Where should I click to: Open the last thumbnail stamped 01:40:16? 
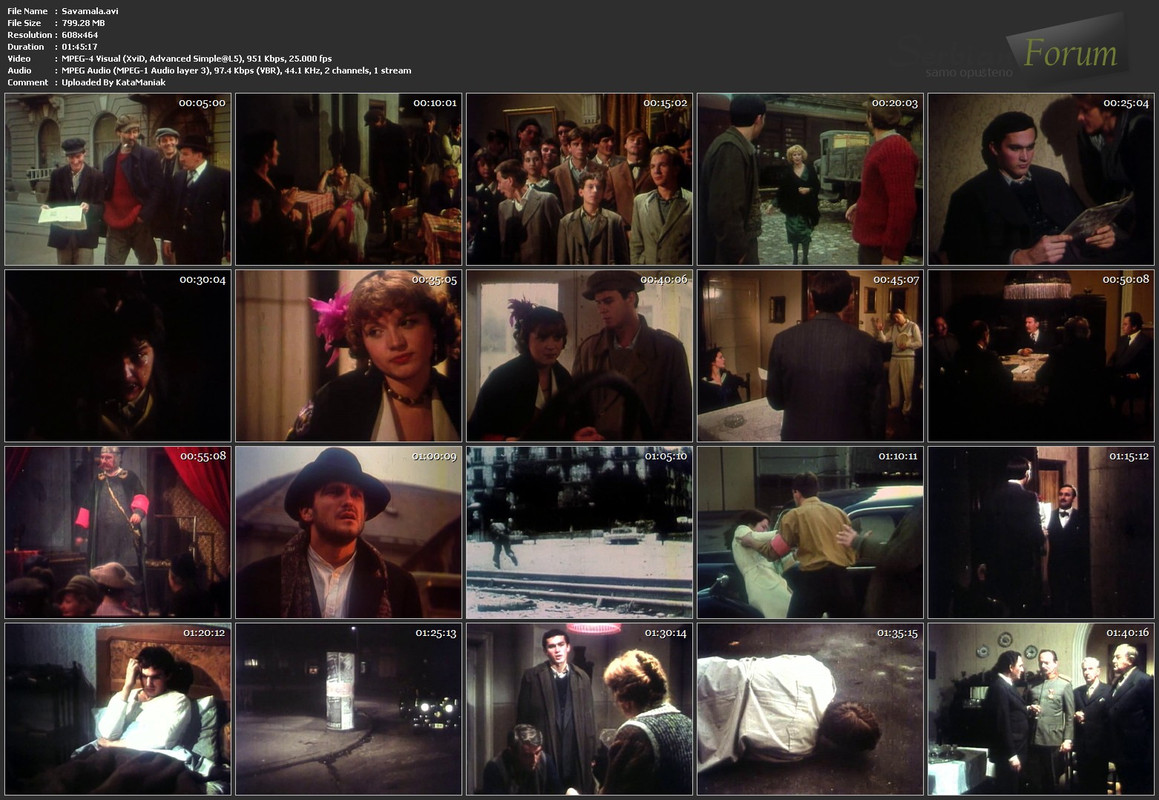(1041, 709)
